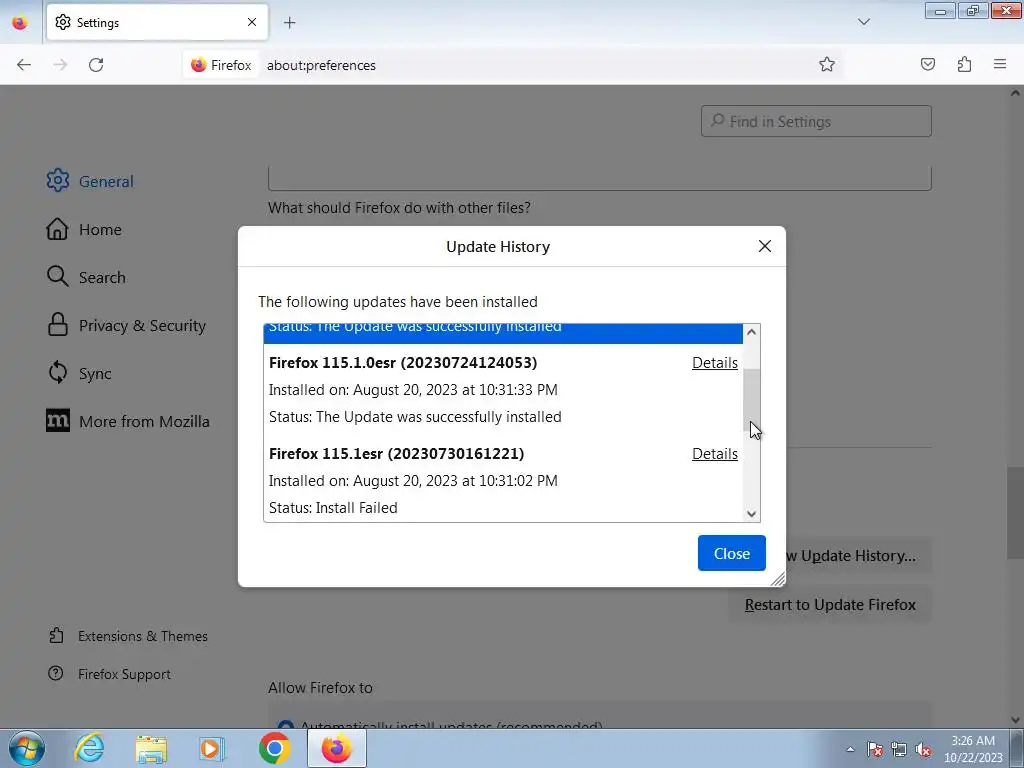Image resolution: width=1024 pixels, height=768 pixels.
Task: Click the Home house icon
Action: (57, 229)
